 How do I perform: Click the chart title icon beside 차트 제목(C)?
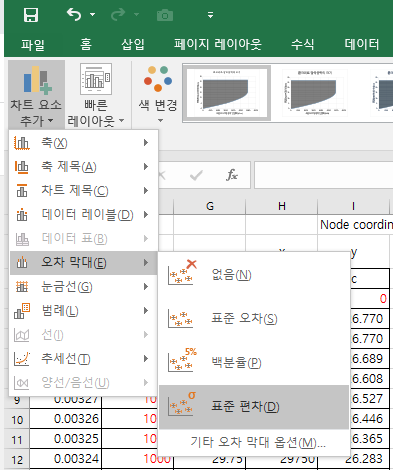click(x=22, y=191)
